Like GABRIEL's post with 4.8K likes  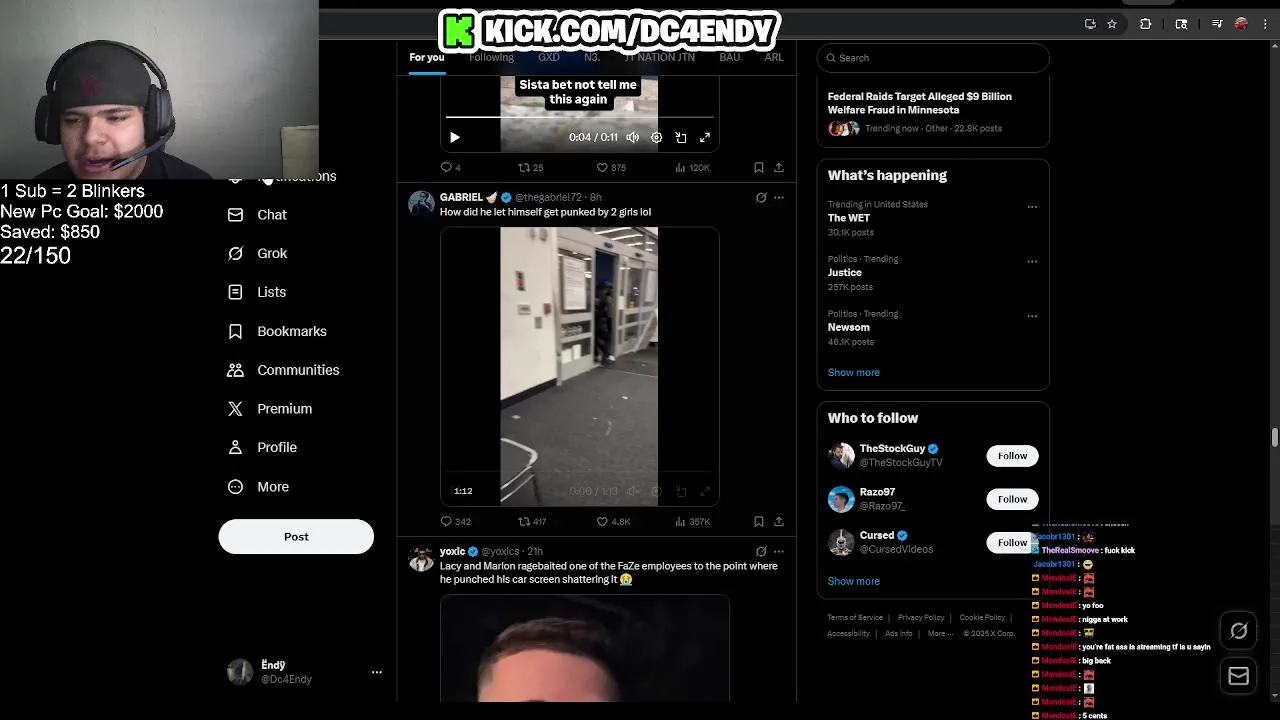[x=613, y=521]
